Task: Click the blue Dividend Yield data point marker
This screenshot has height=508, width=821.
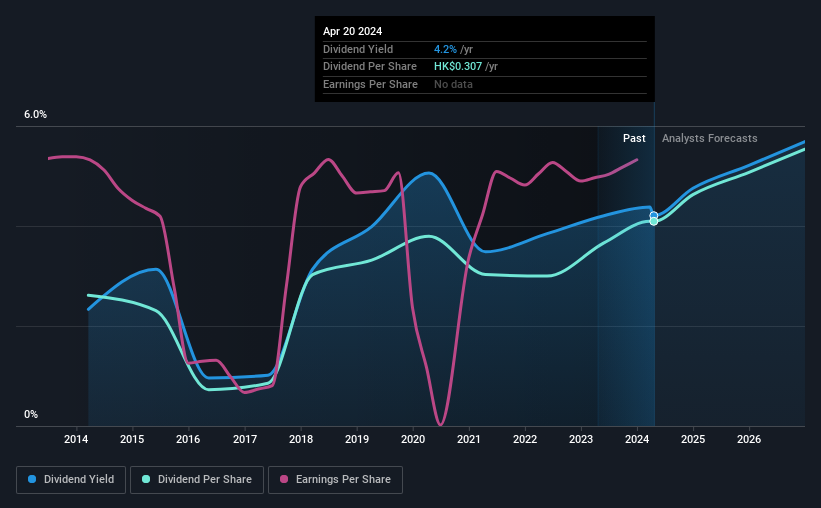Action: 653,215
